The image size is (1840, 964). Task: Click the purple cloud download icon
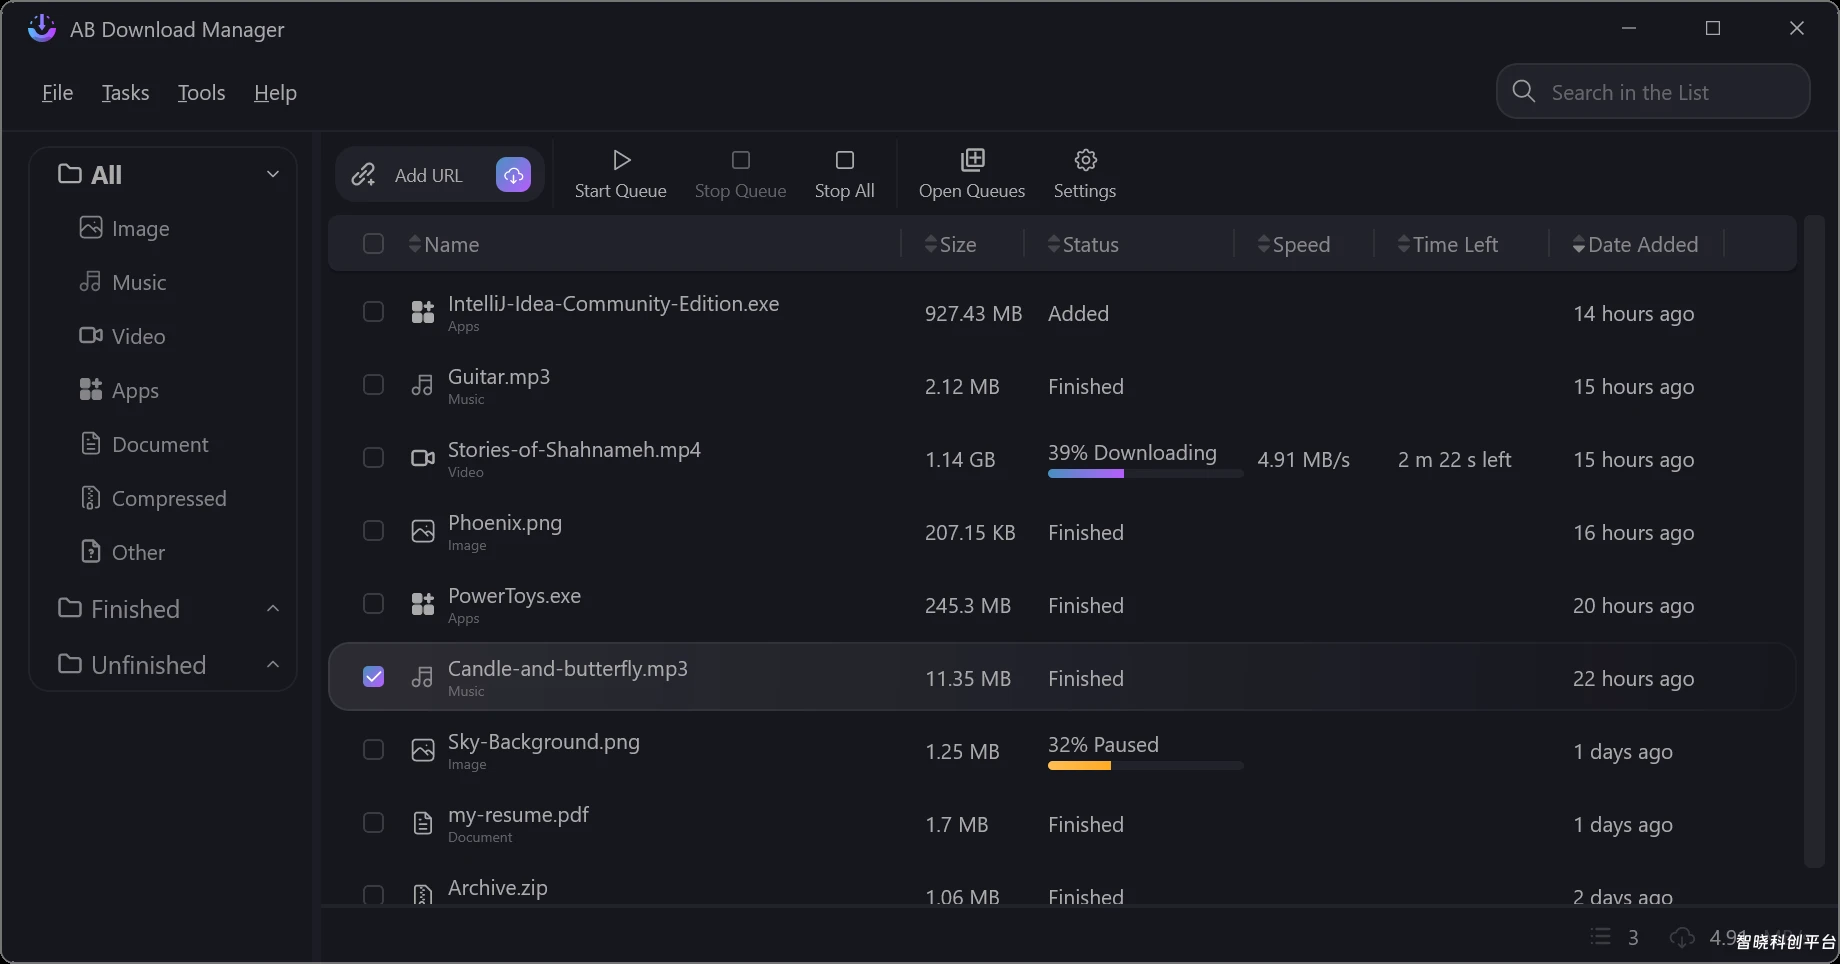tap(513, 175)
